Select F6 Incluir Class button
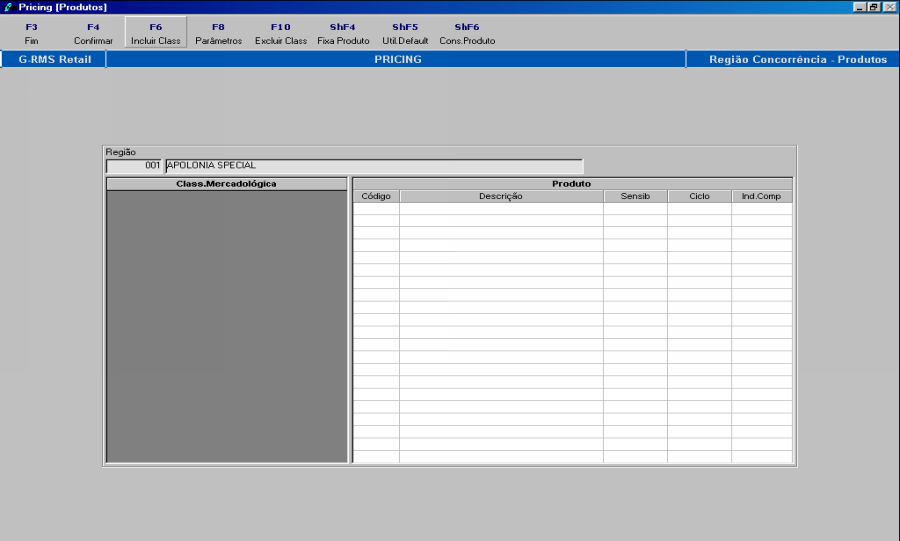 [x=156, y=33]
